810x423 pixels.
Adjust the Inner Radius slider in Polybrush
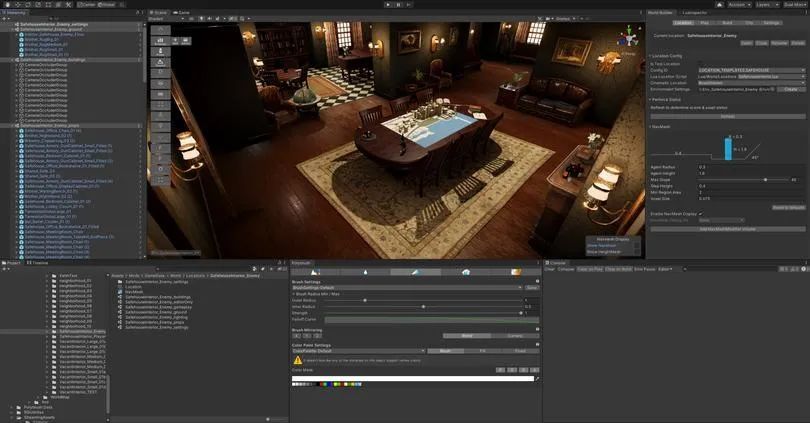(x=423, y=307)
